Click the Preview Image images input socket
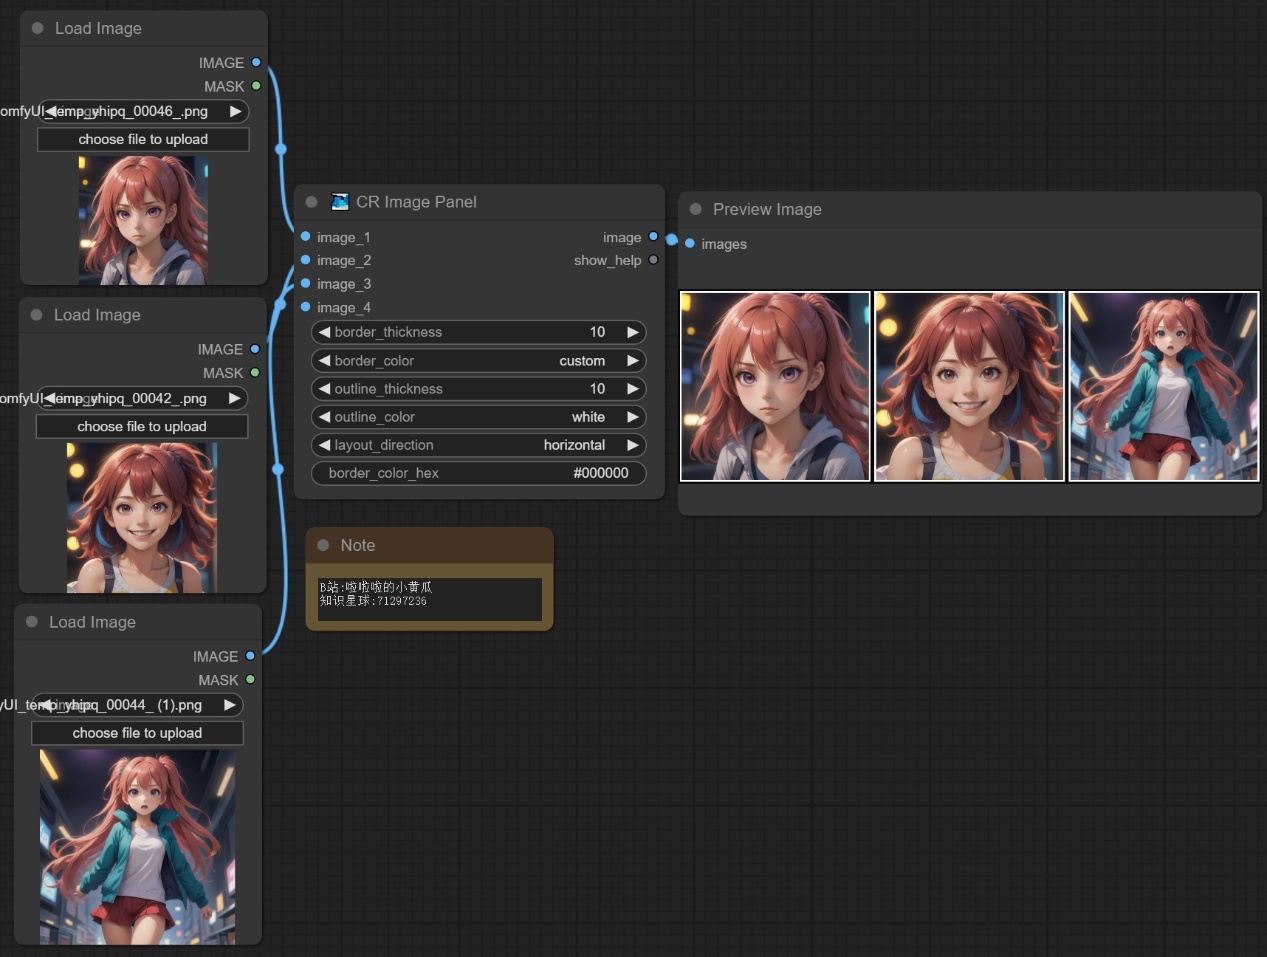Image resolution: width=1267 pixels, height=957 pixels. coord(690,244)
